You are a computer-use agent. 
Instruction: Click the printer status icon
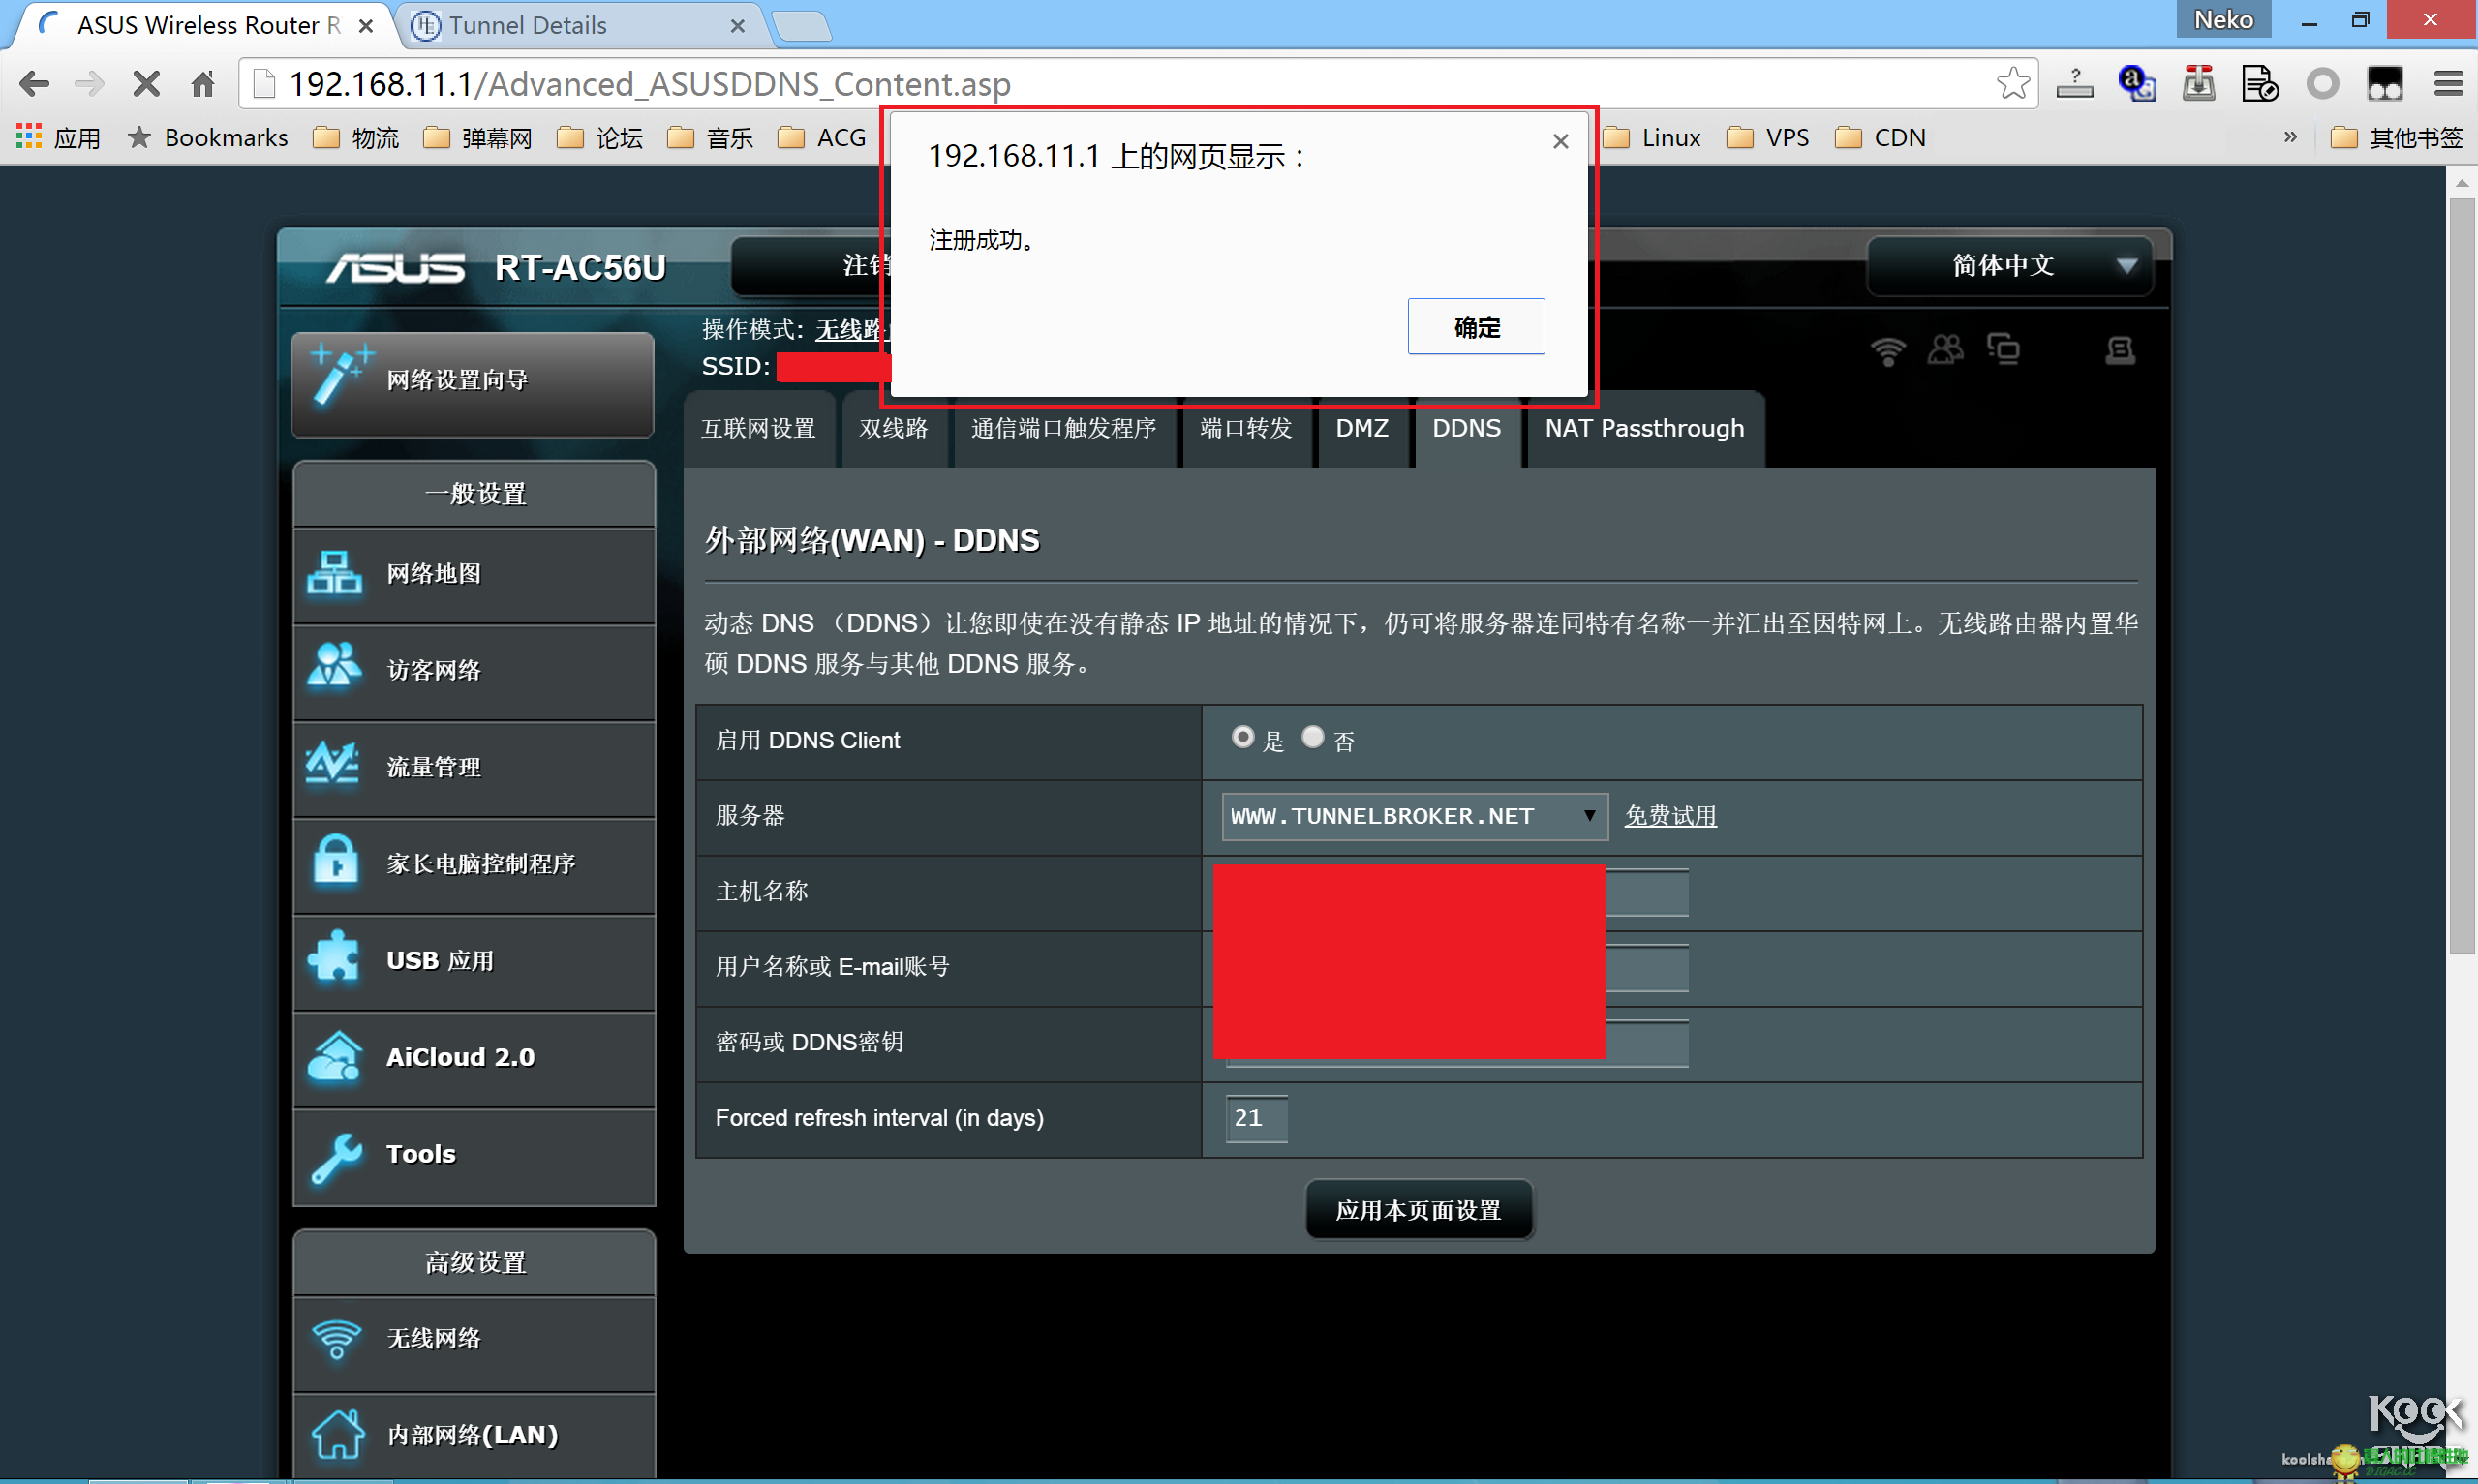point(2119,350)
